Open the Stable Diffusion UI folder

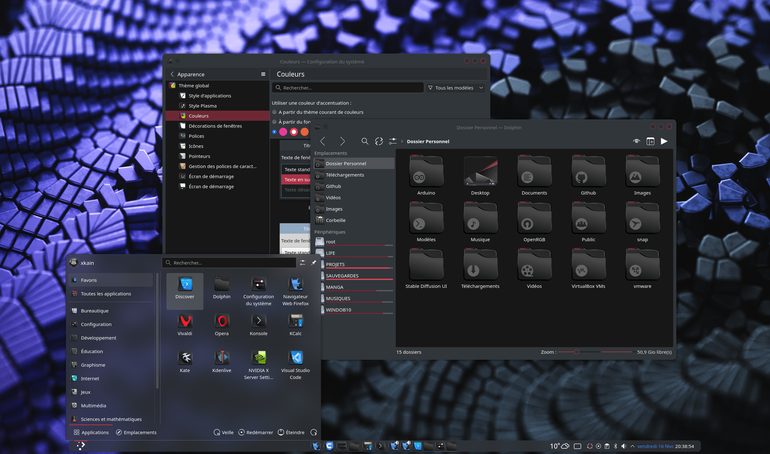click(x=426, y=269)
